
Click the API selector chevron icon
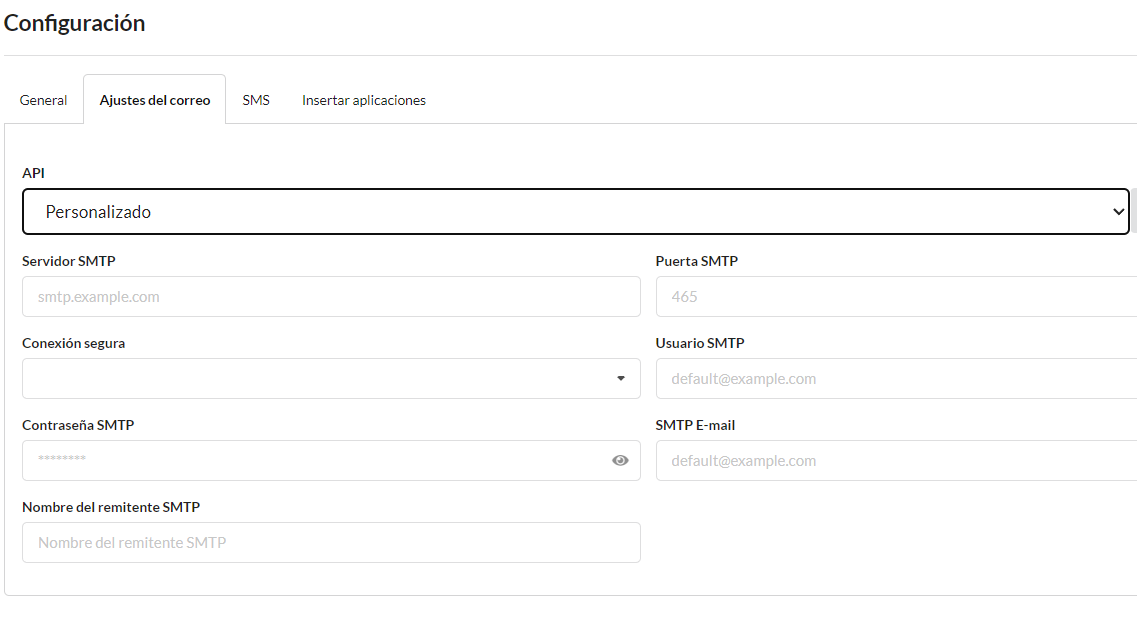pyautogui.click(x=1119, y=211)
